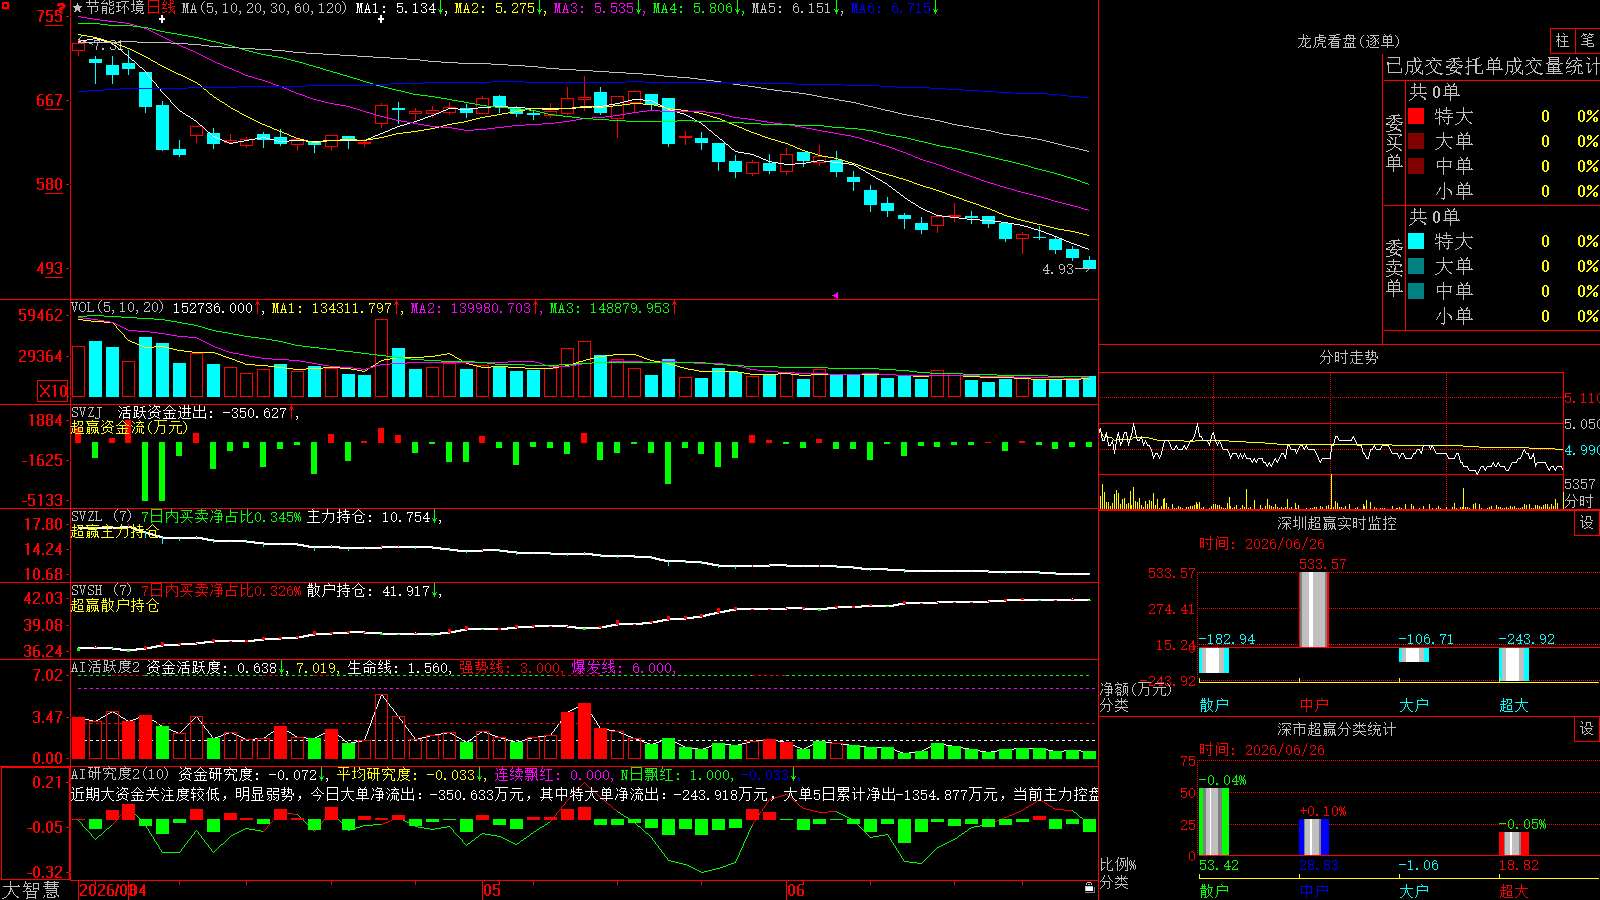
Task: Click the 超大 -243.92 bar in 深圳超赢实时监控
Action: pyautogui.click(x=1514, y=664)
